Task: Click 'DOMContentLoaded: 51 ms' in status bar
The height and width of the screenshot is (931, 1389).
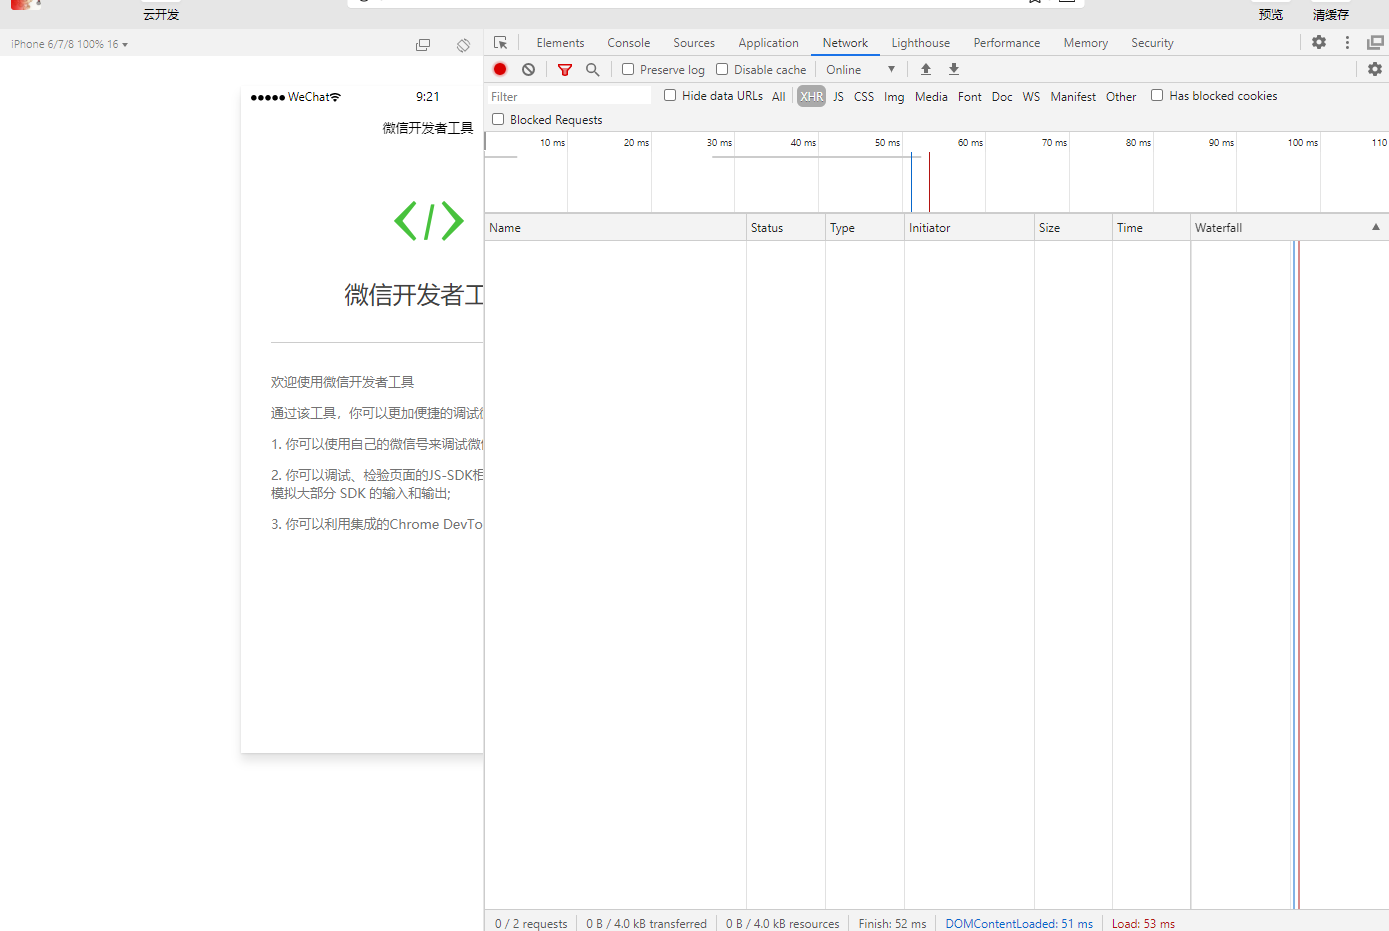Action: click(1019, 923)
